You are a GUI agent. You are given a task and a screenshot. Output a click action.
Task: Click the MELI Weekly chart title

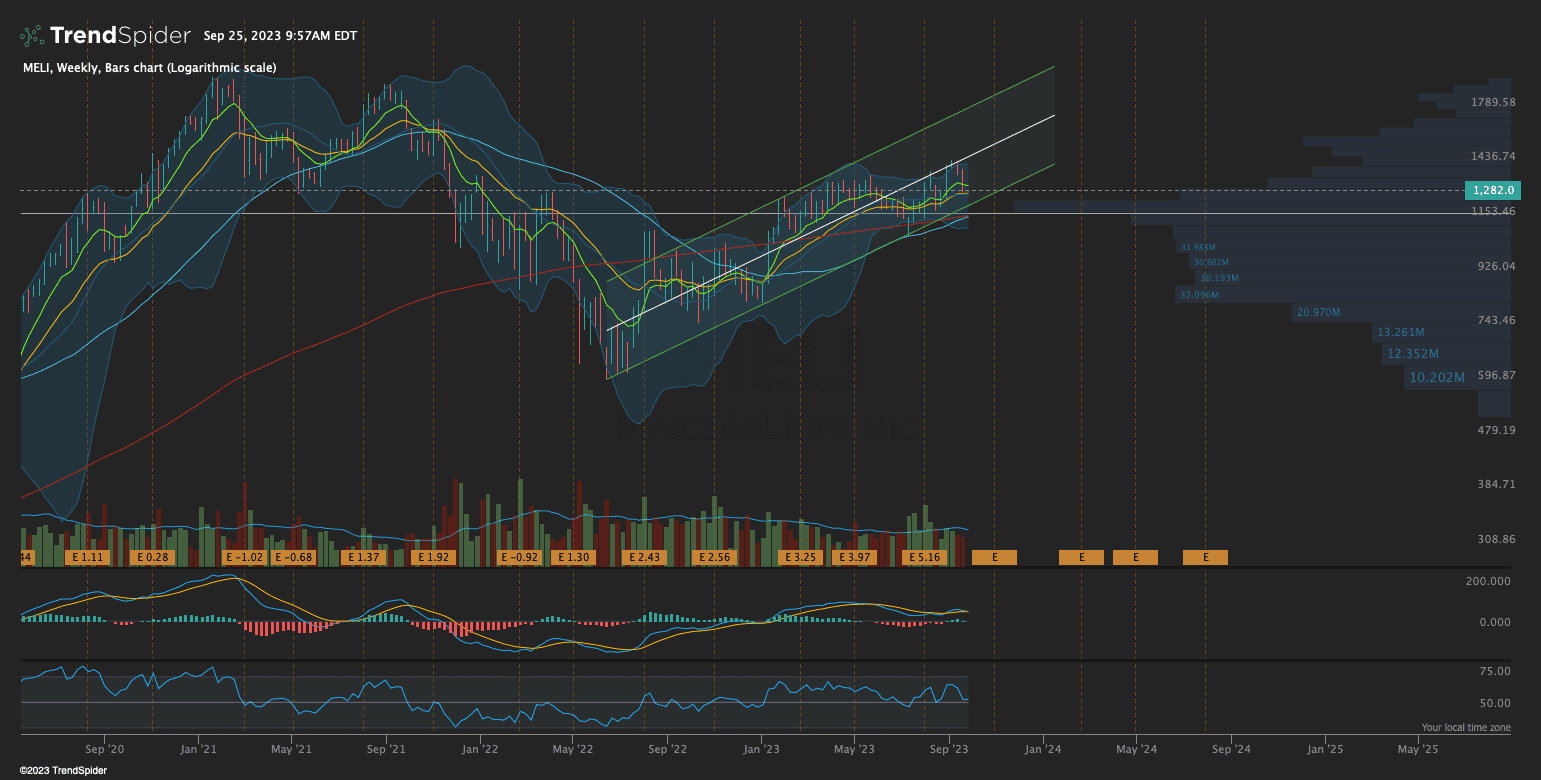coord(150,68)
